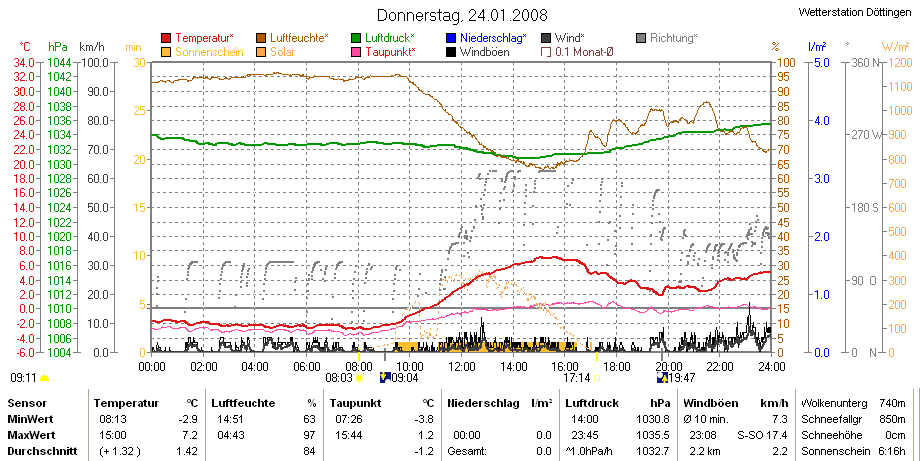Screen dimensions: 920x461
Task: Click the sunset icon at 17:14
Action: click(597, 378)
